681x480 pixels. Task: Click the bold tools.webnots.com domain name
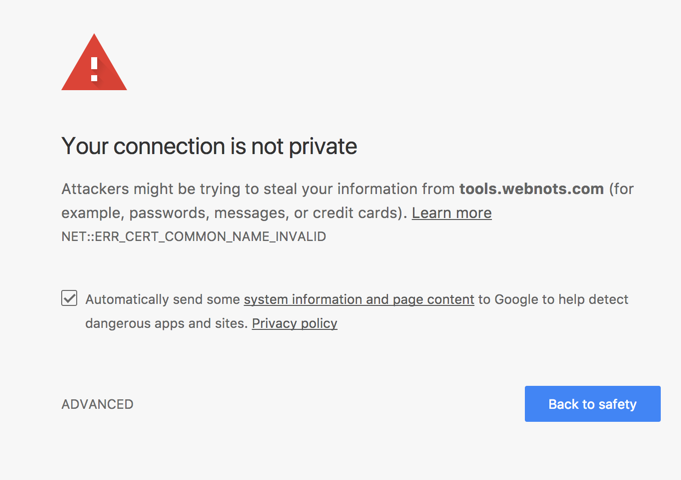click(531, 189)
